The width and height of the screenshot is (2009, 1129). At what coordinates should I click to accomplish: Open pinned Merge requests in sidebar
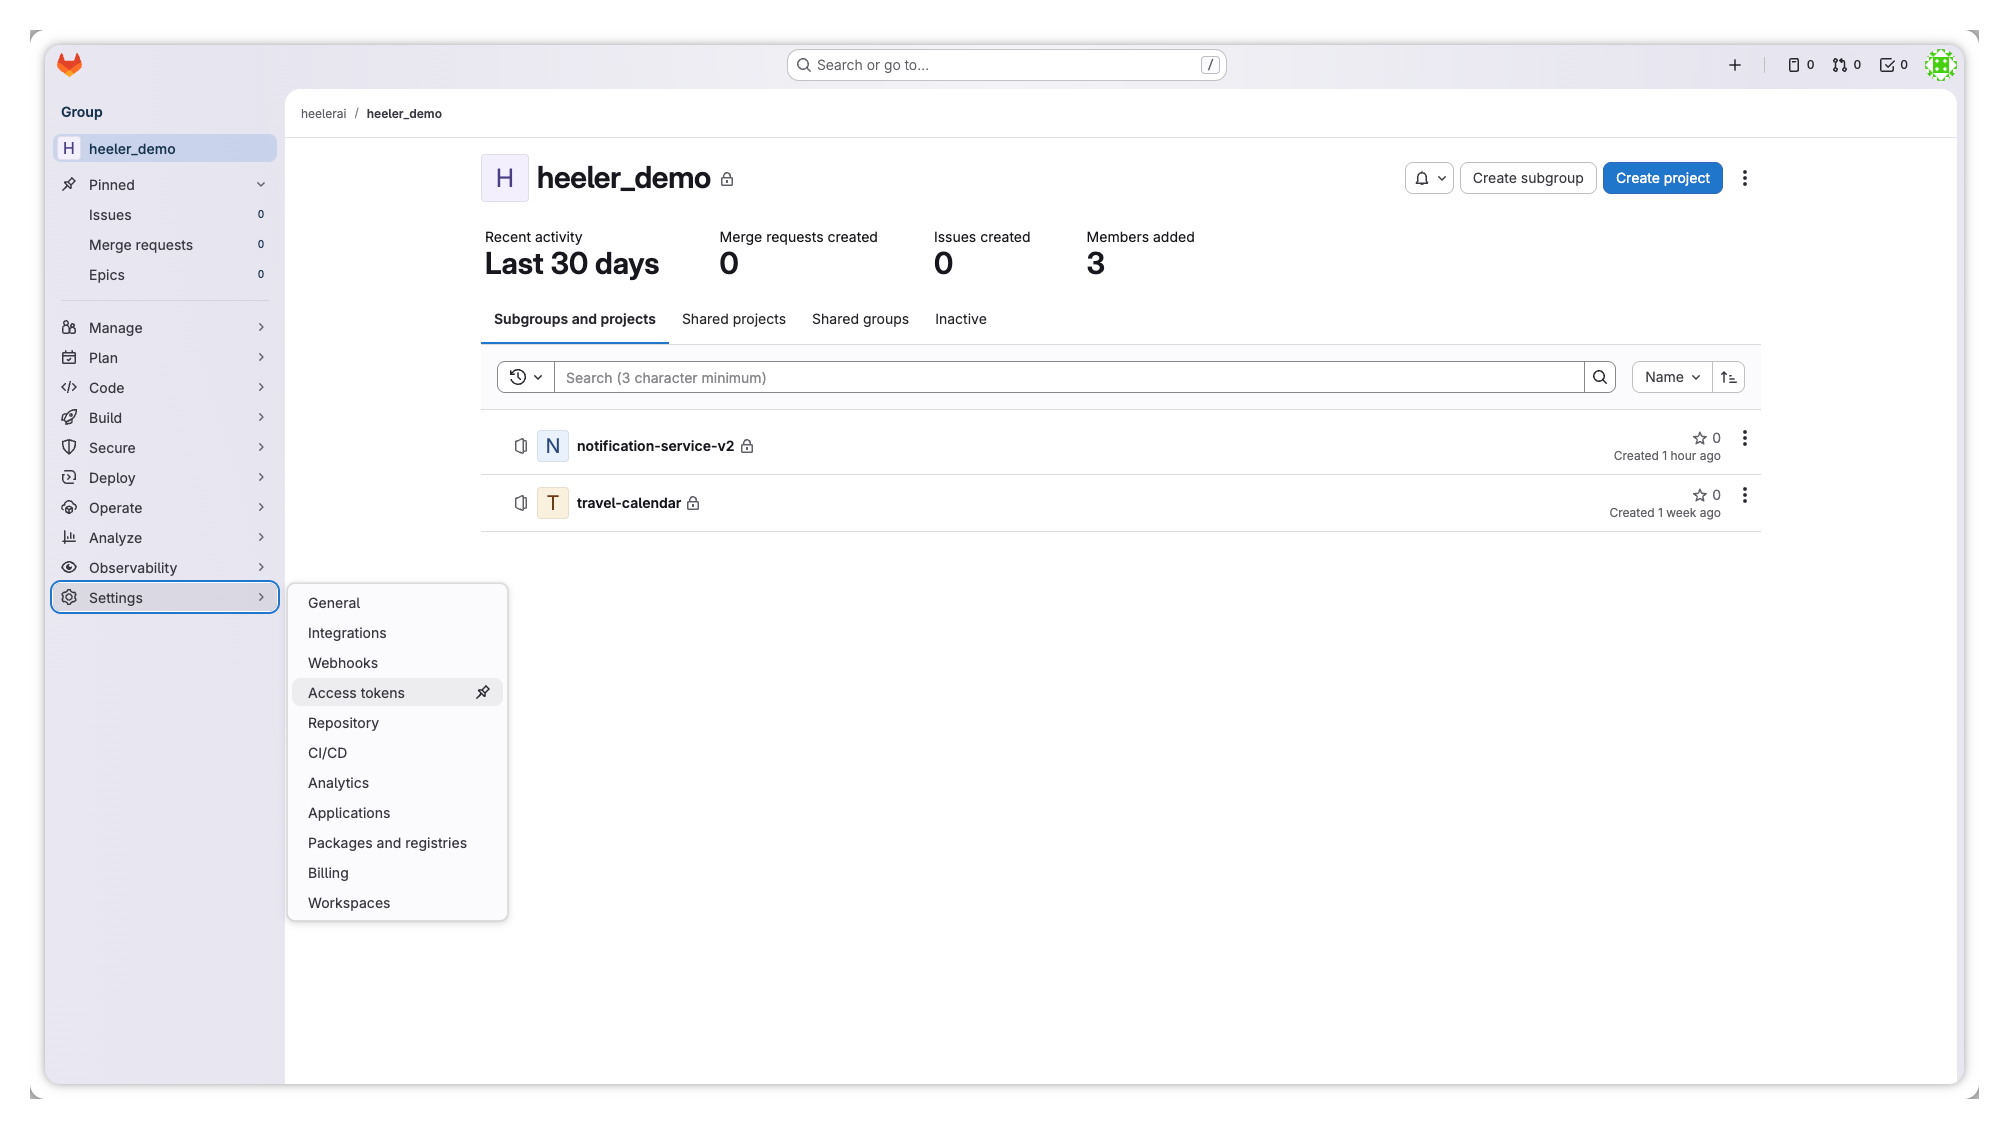(x=165, y=245)
